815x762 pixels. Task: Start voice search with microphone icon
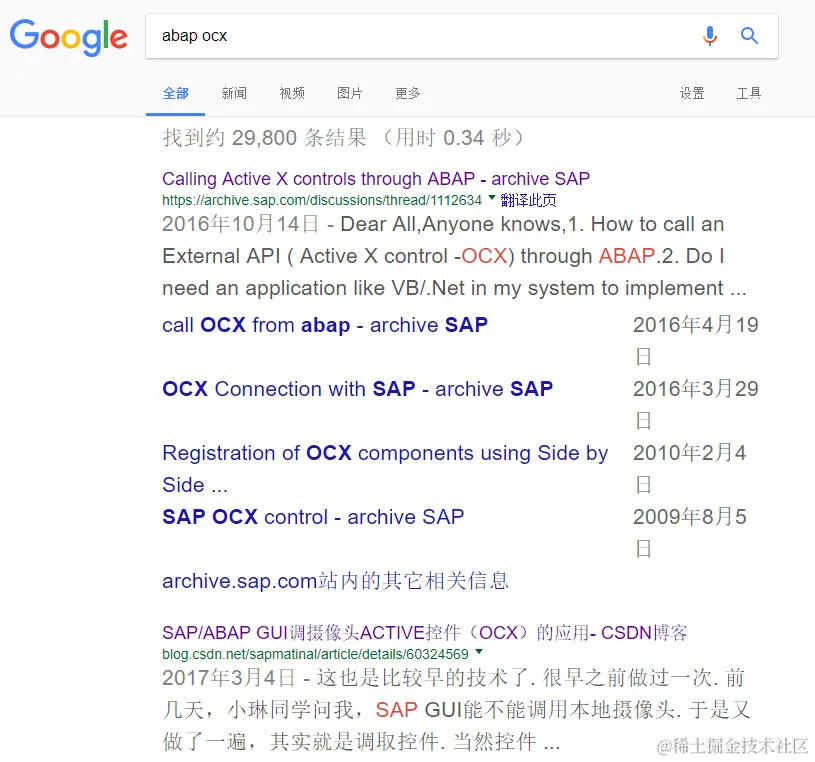(x=709, y=36)
